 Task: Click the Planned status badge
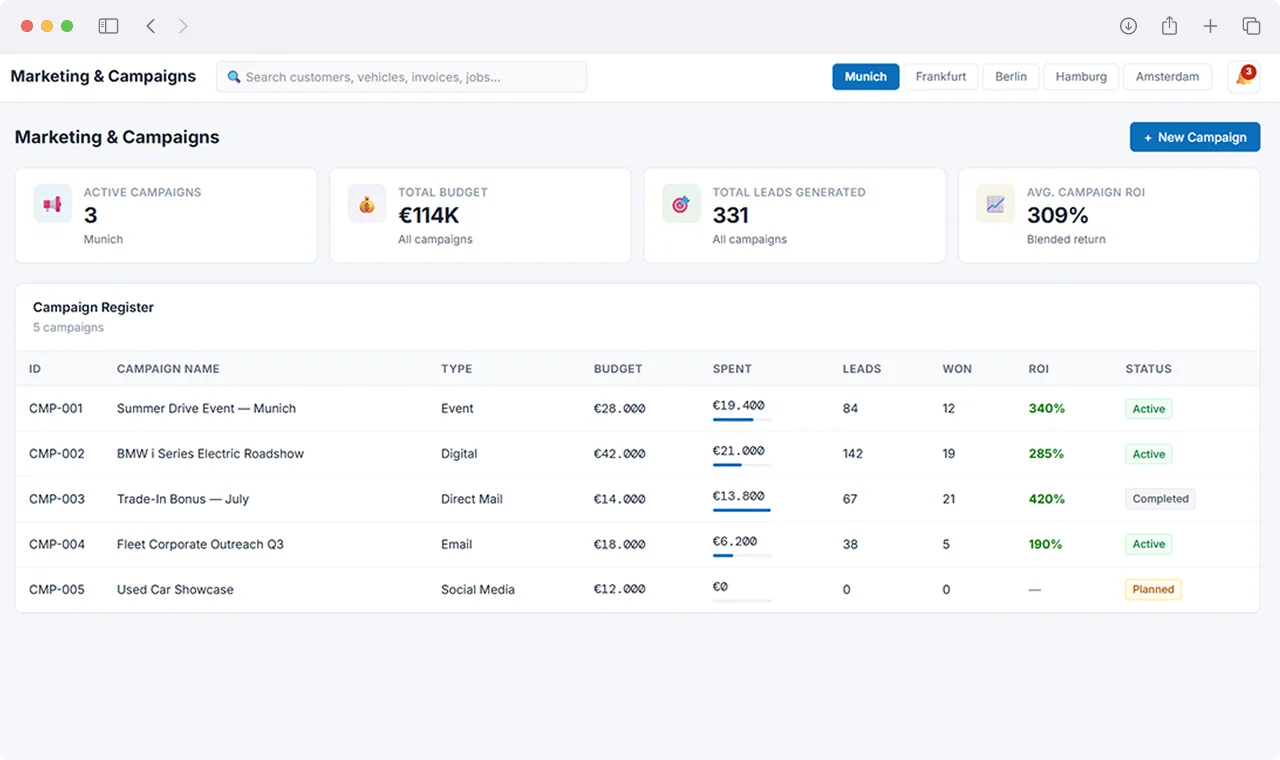[1153, 589]
